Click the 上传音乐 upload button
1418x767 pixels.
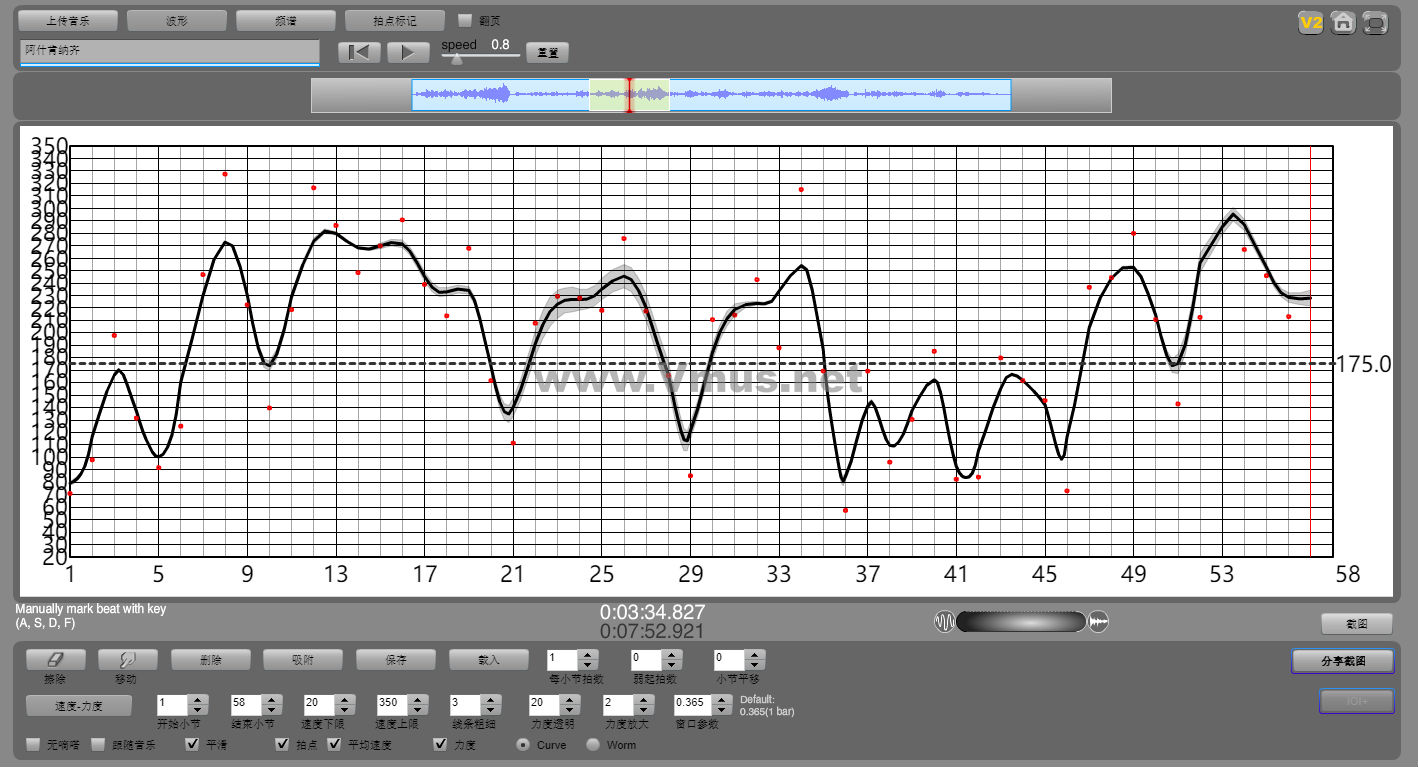(68, 20)
